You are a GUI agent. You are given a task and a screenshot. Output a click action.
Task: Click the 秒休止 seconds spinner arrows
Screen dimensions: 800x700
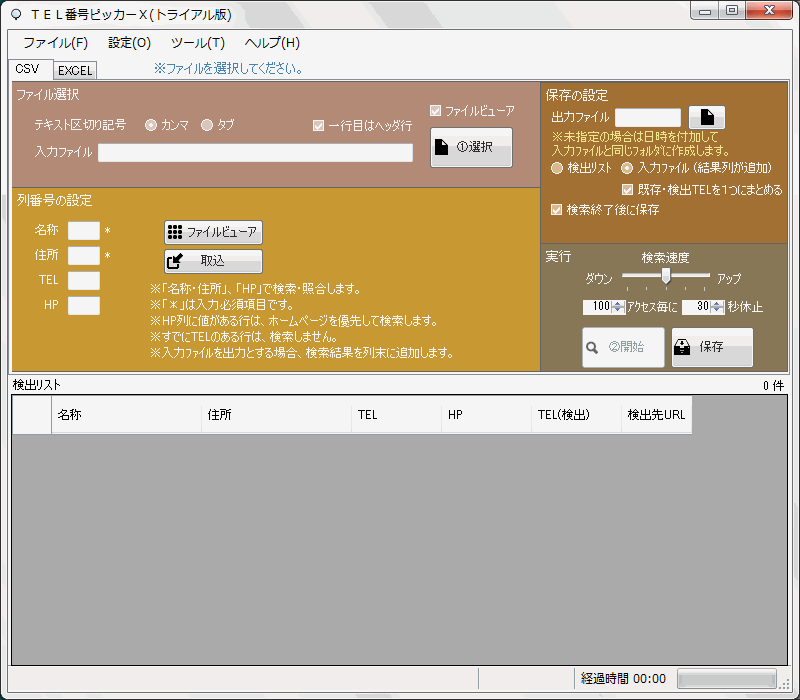pyautogui.click(x=716, y=307)
